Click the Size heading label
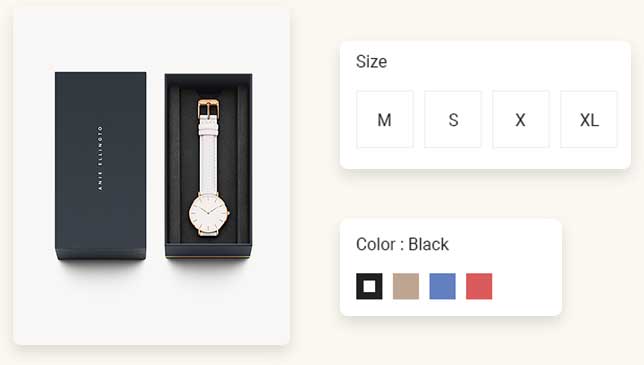 point(371,62)
